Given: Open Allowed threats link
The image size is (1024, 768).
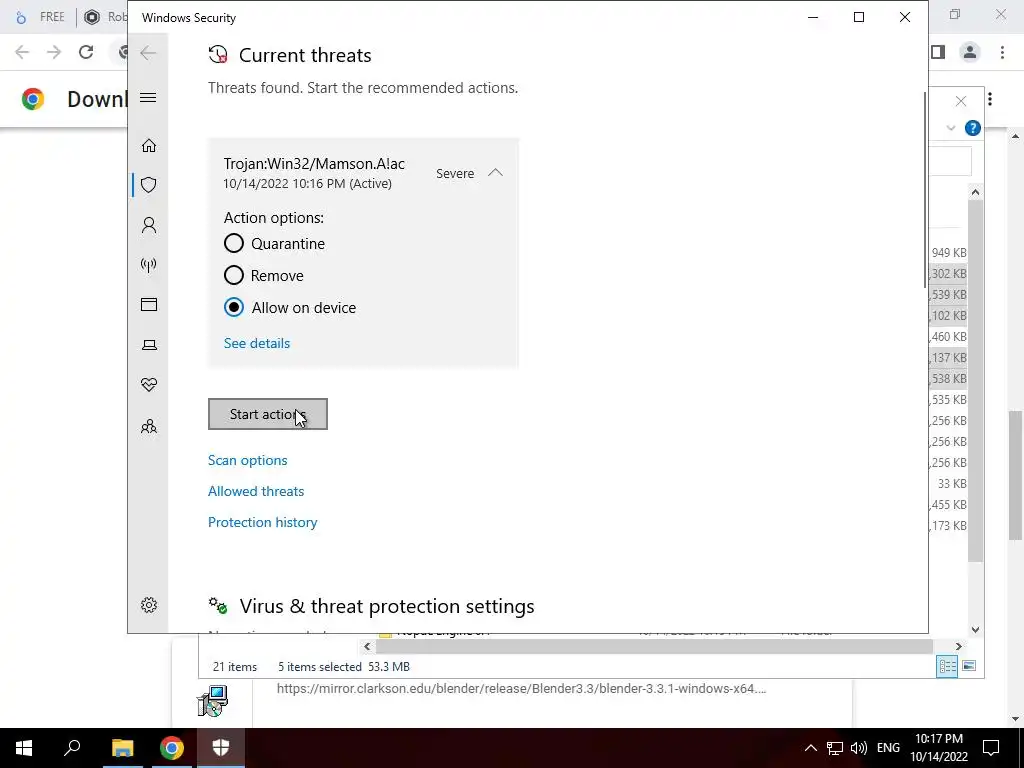Looking at the screenshot, I should coord(256,491).
